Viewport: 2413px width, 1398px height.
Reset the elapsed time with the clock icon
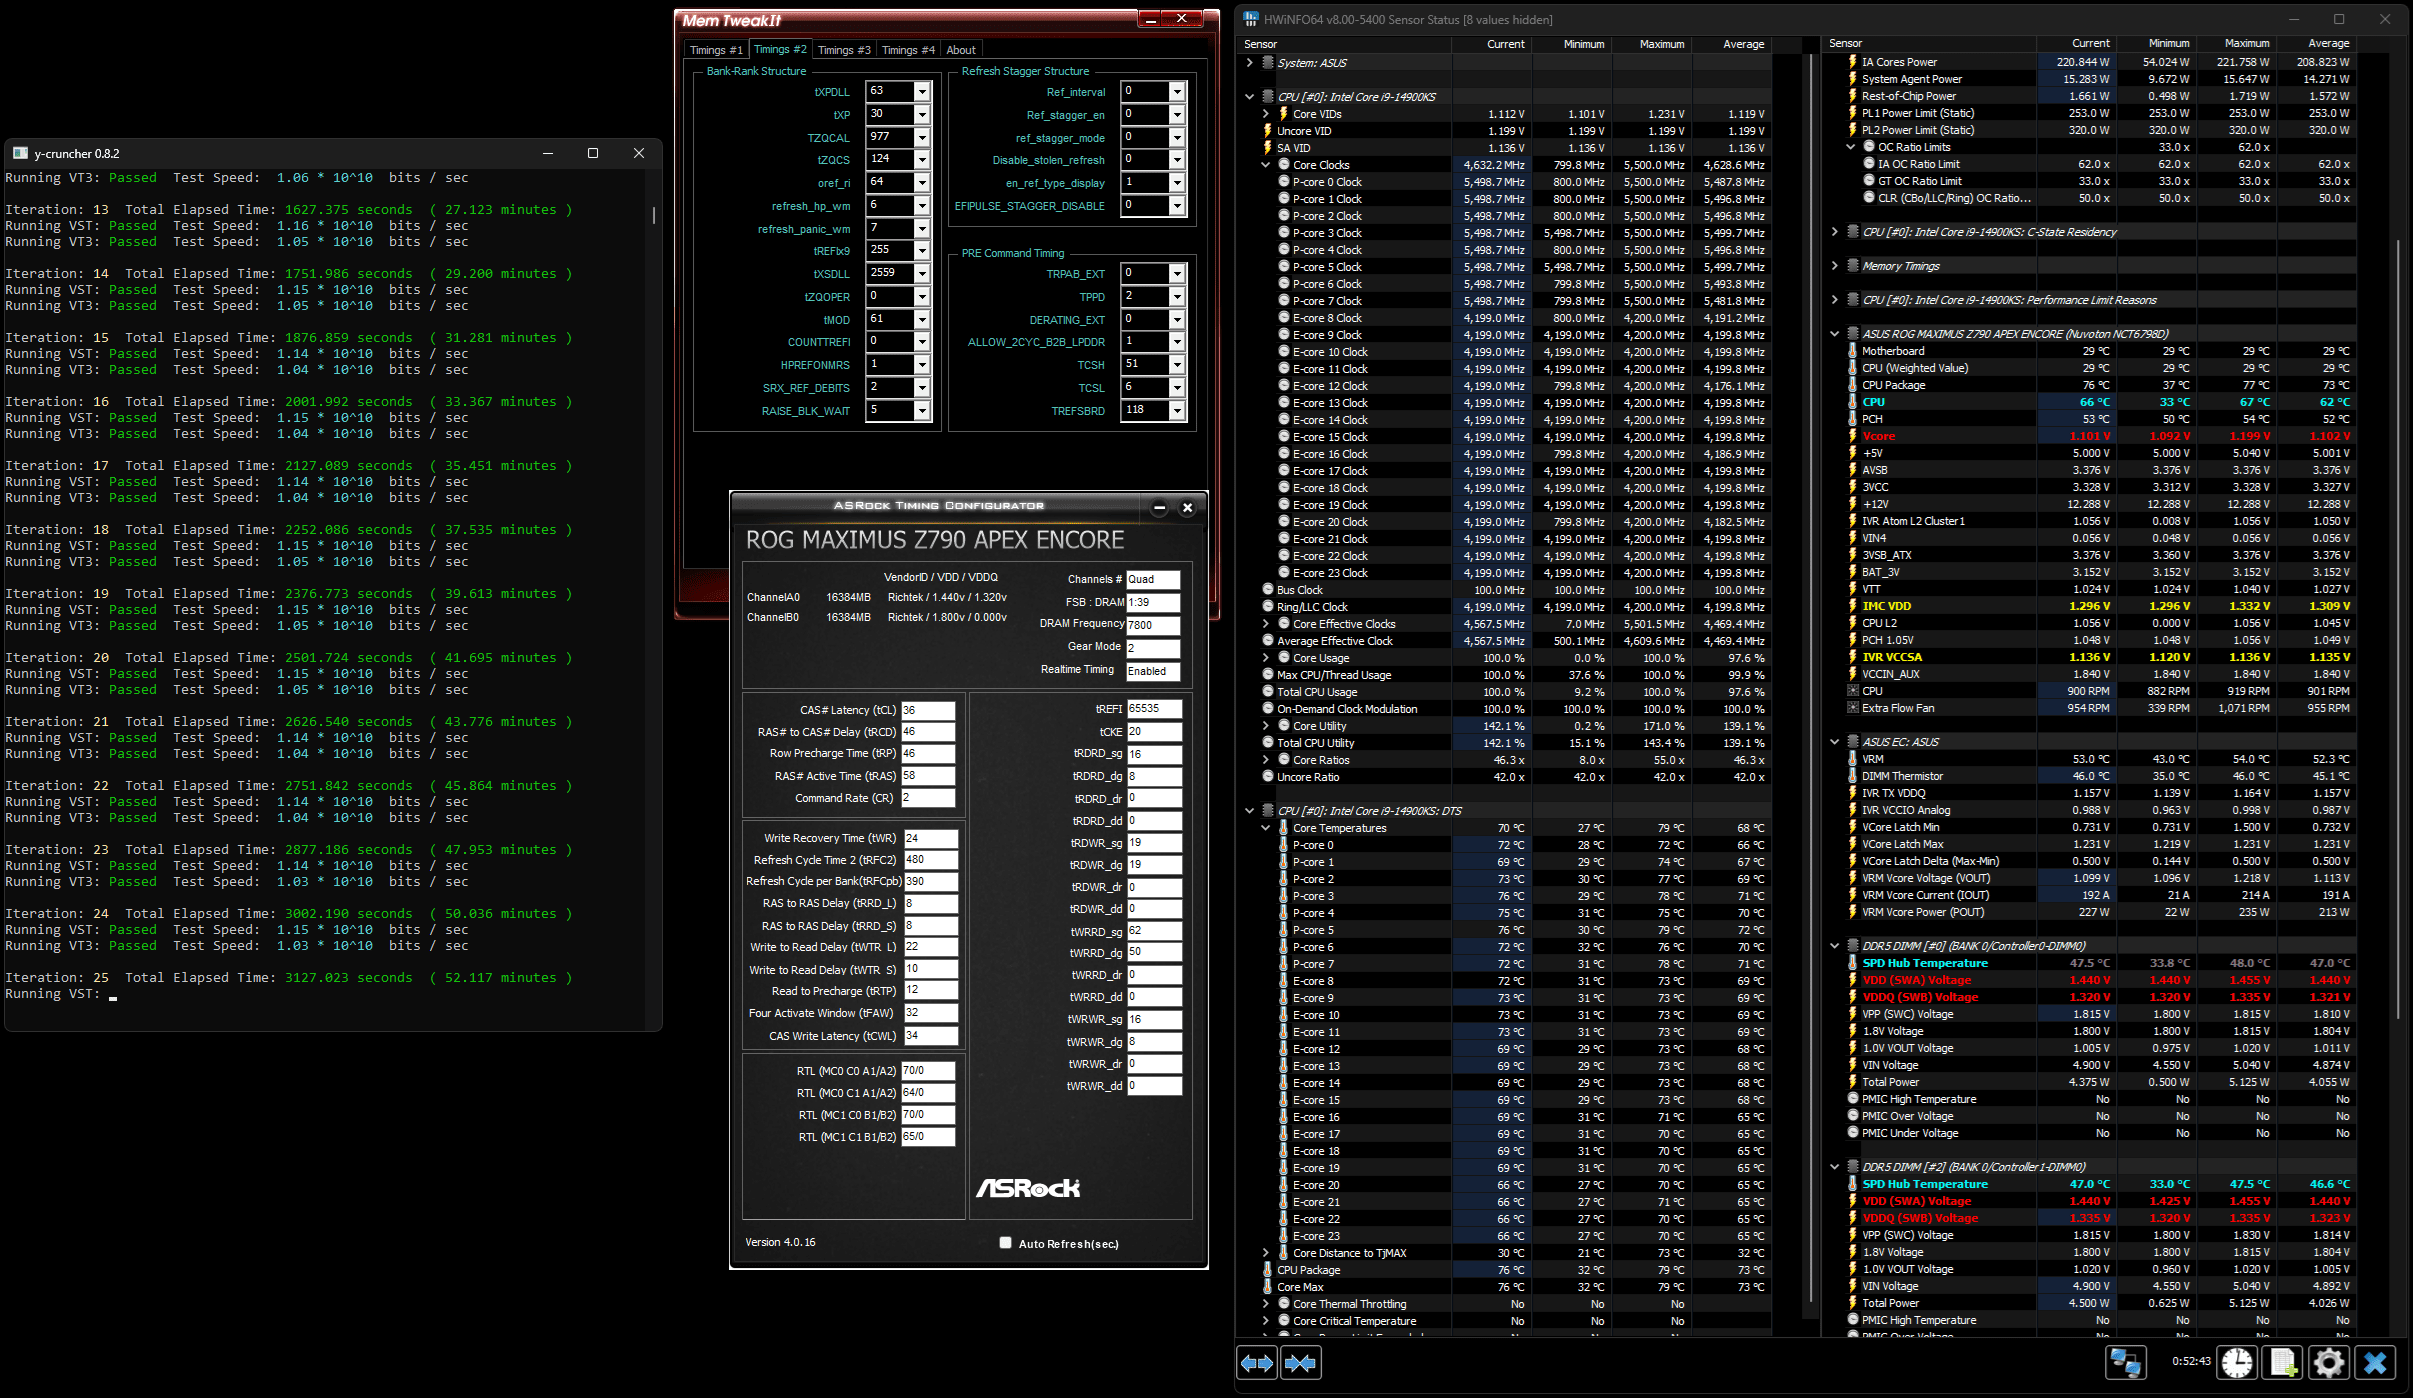(2237, 1363)
